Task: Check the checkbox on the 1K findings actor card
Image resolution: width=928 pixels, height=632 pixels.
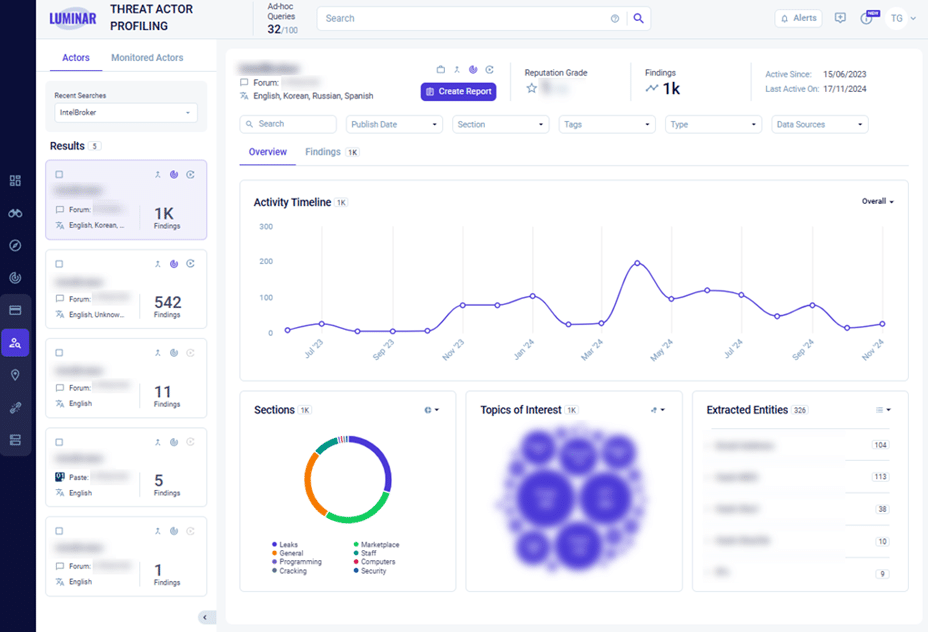Action: coord(59,174)
